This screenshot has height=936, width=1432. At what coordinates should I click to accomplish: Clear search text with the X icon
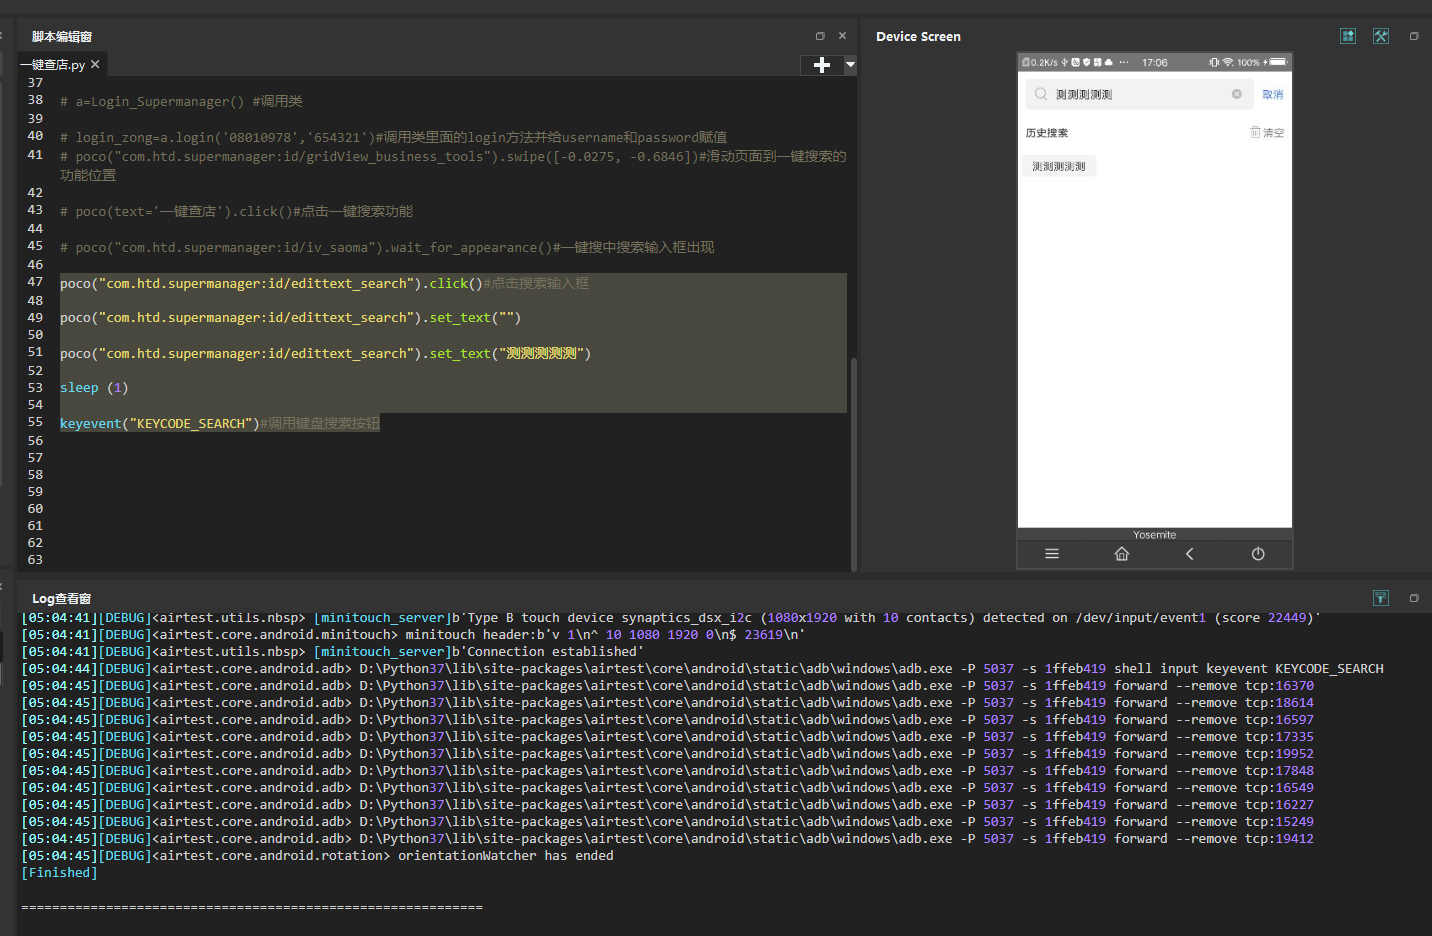click(1237, 94)
